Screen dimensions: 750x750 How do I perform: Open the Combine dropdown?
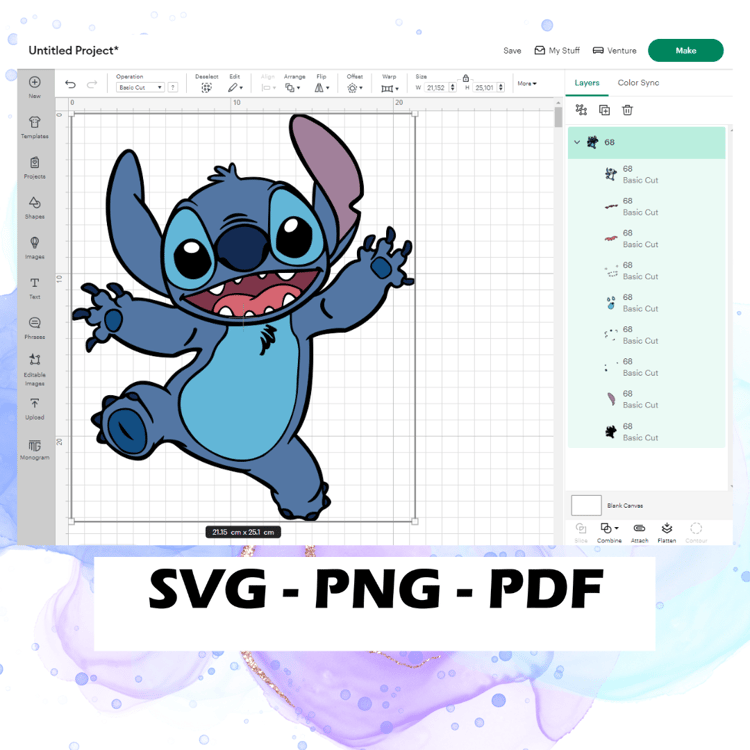point(609,532)
